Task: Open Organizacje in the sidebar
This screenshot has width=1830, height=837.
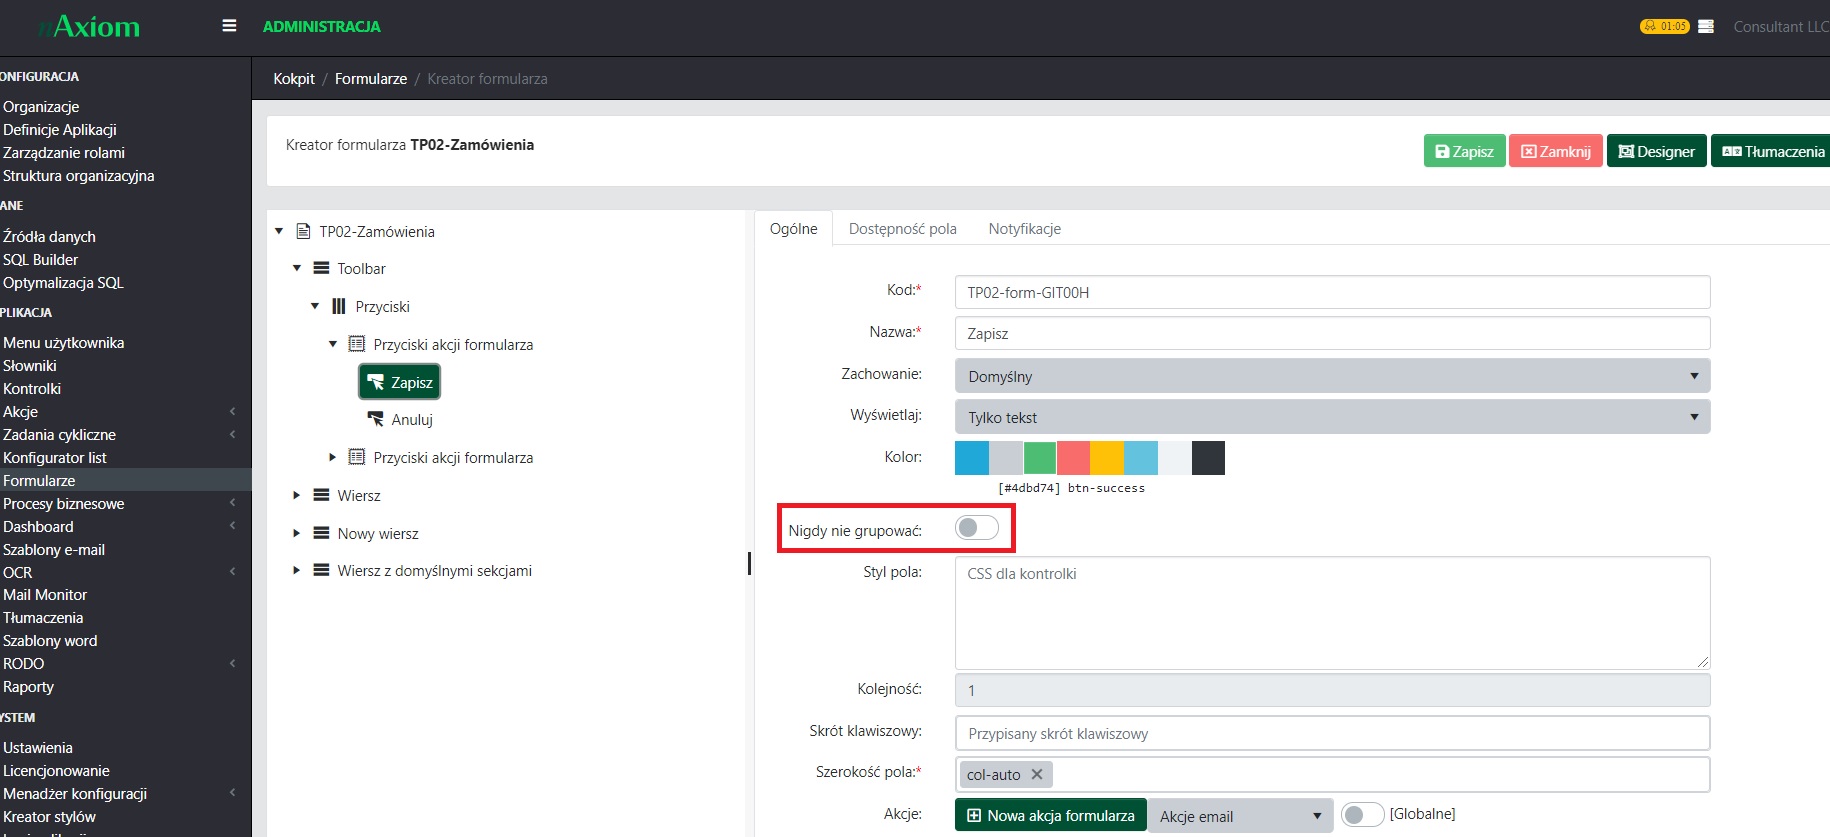Action: (x=41, y=106)
